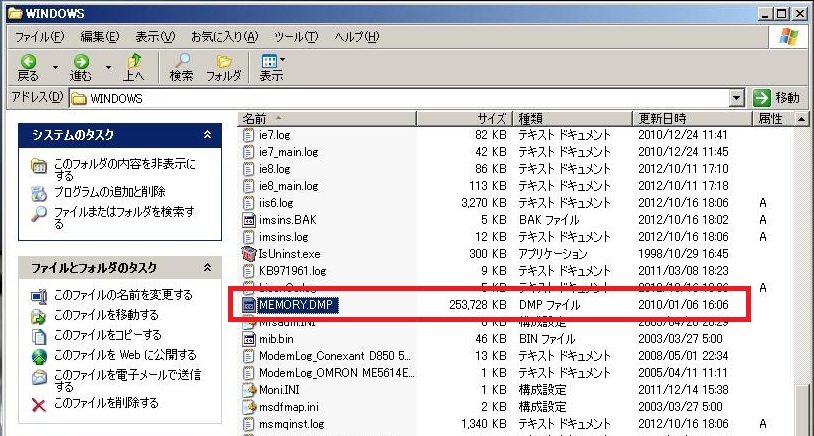Select the msmqinst.log file icon
Image resolution: width=814 pixels, height=436 pixels.
coord(250,424)
